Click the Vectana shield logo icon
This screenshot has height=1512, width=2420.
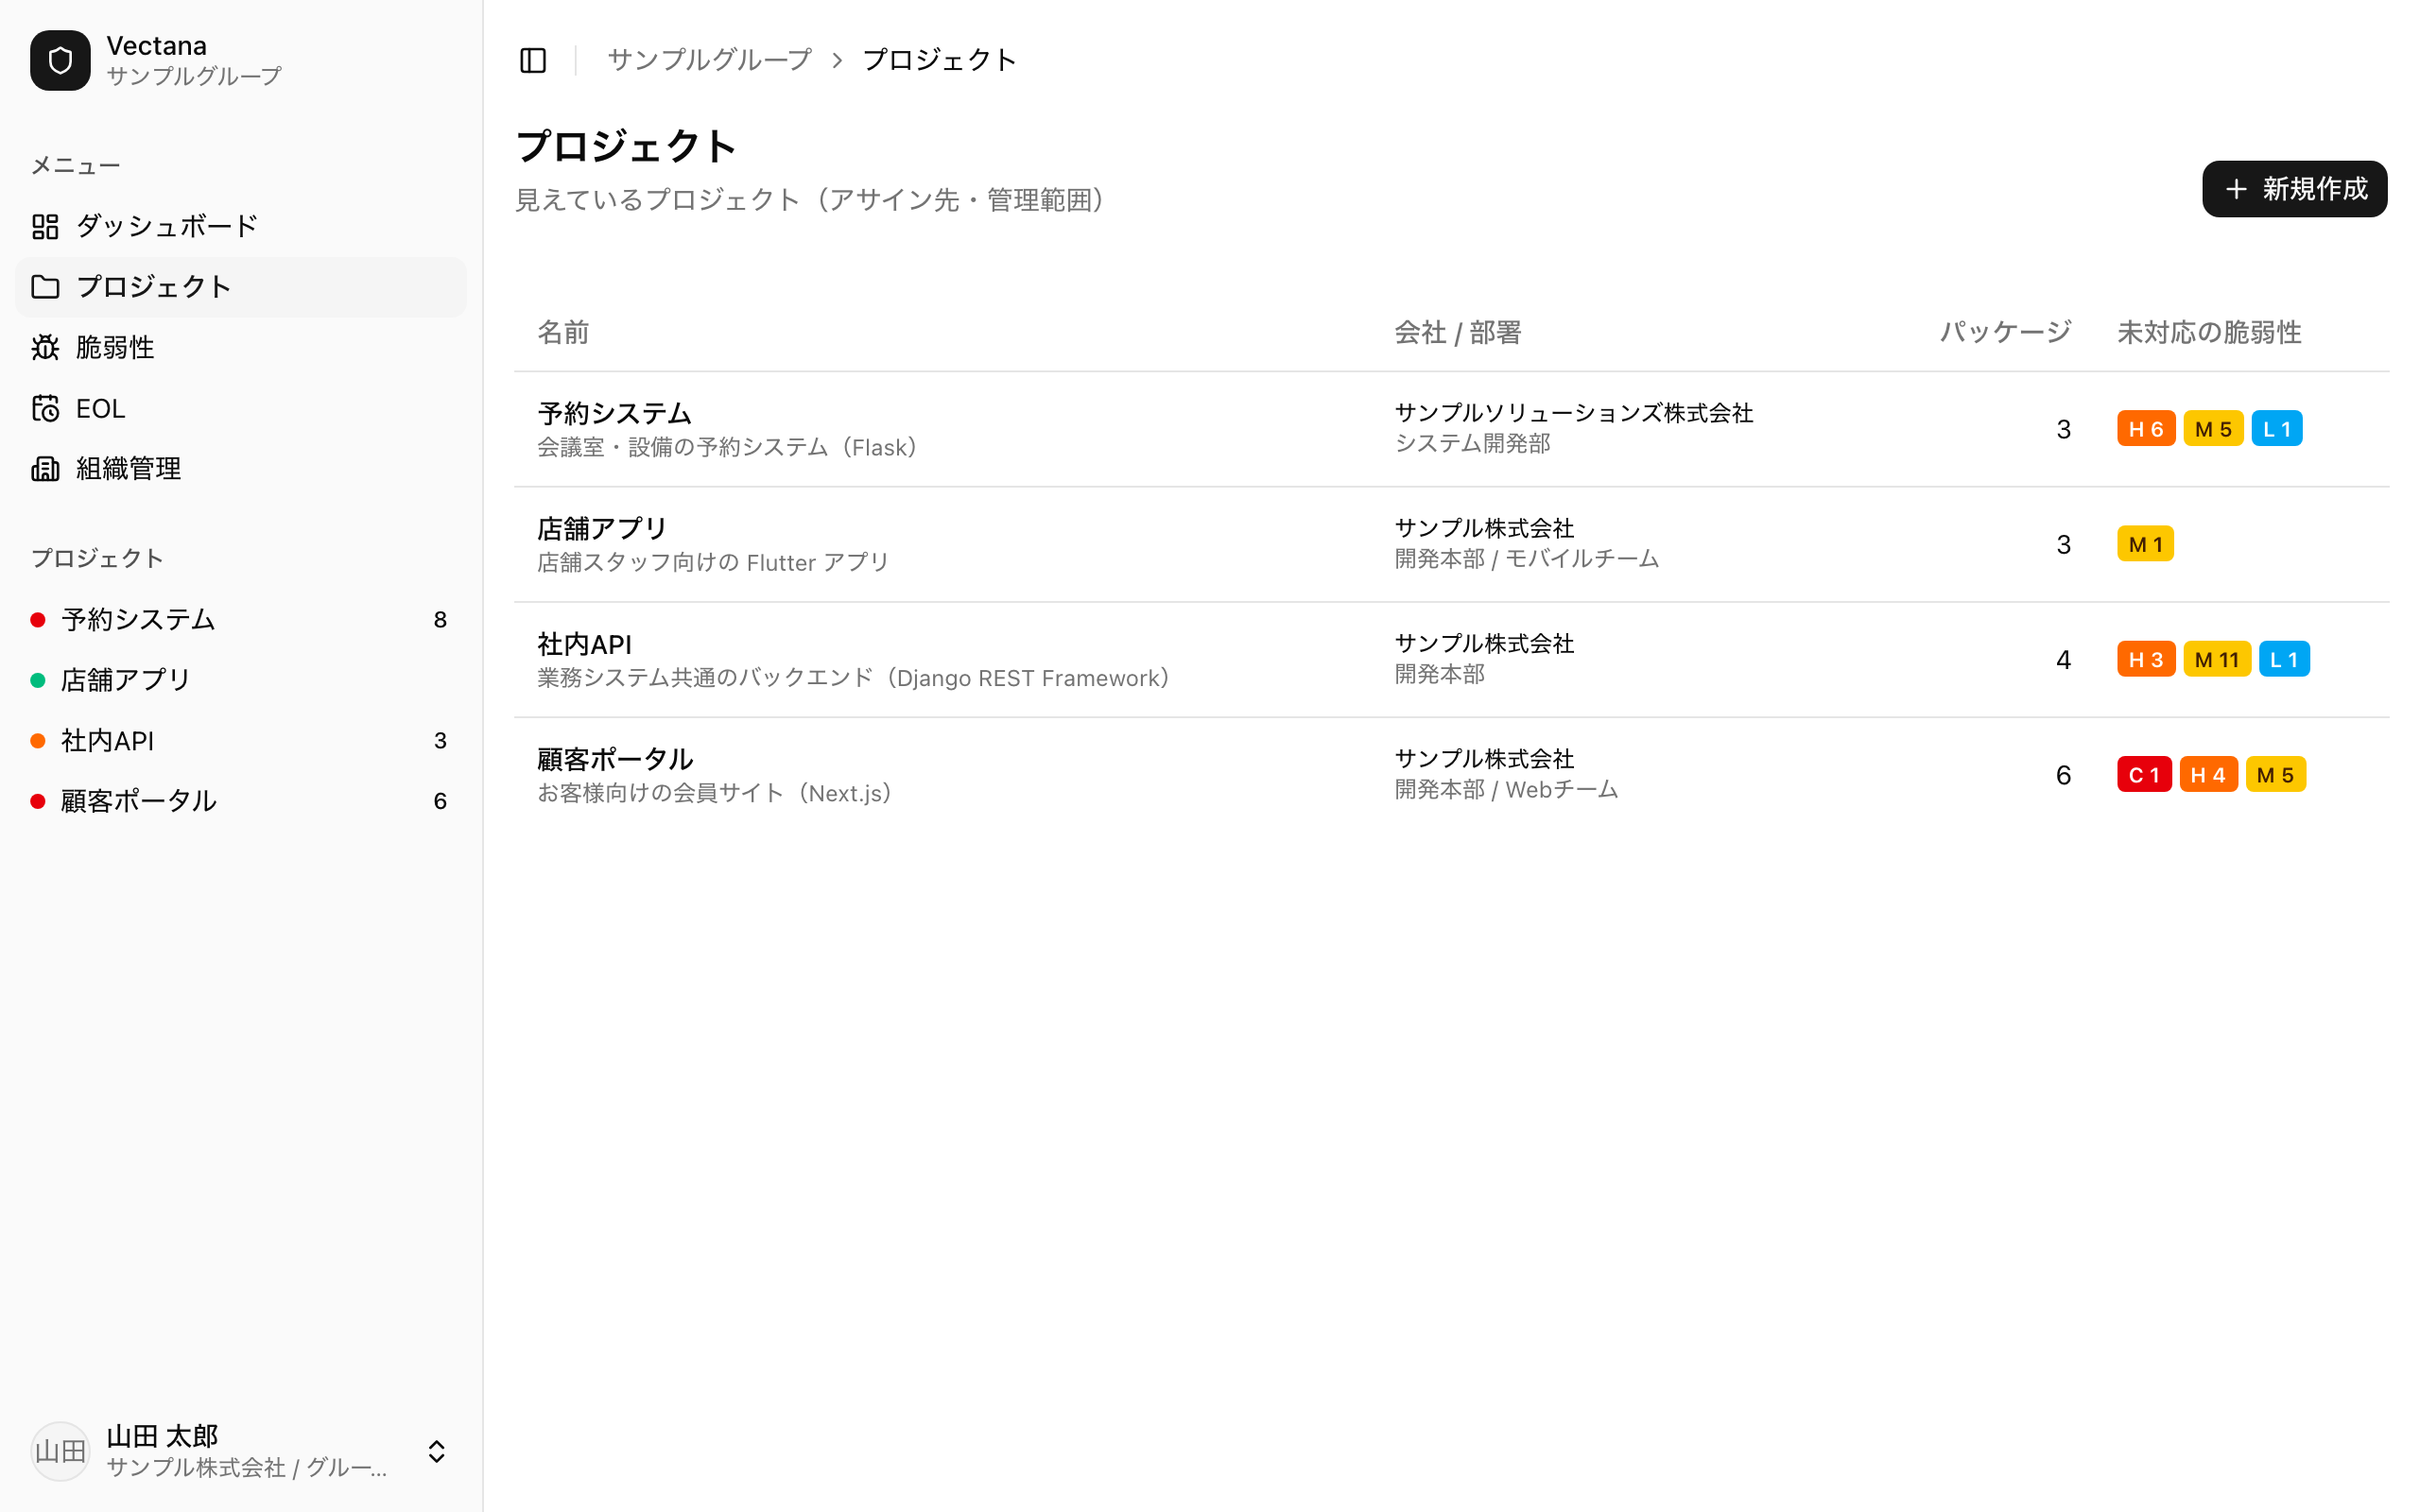[60, 60]
